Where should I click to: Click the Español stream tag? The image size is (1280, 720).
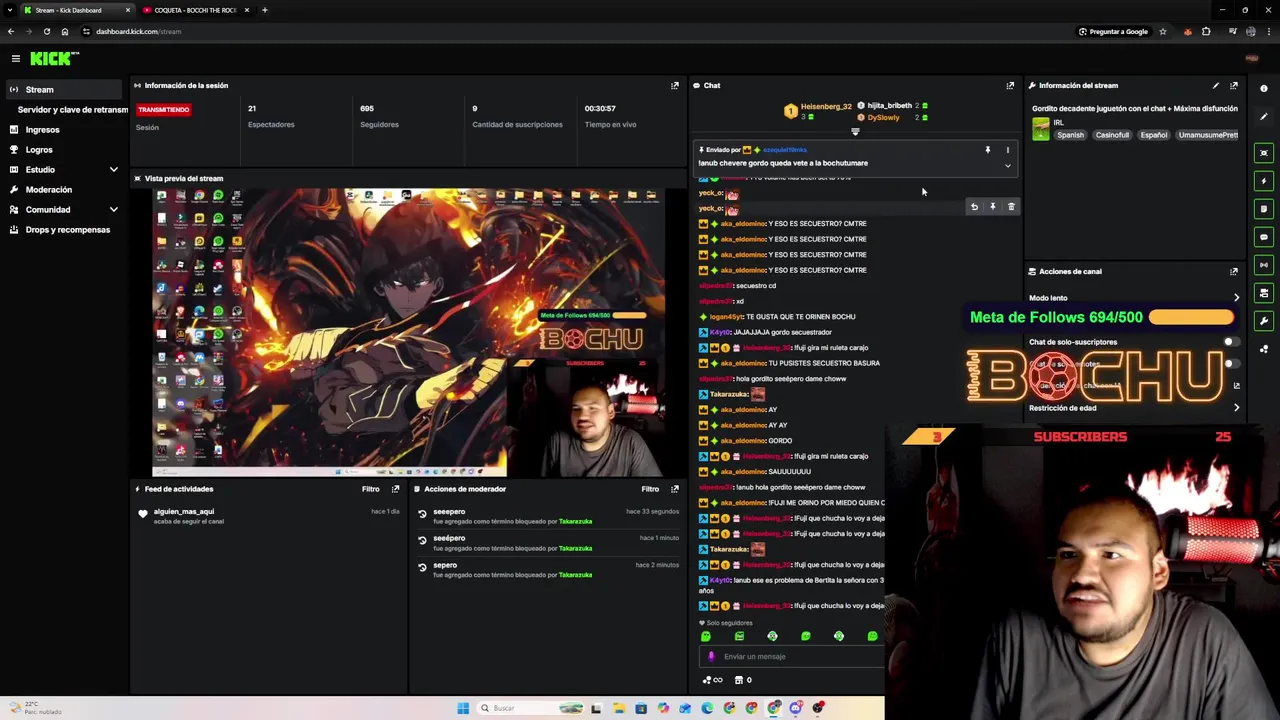coord(1153,135)
